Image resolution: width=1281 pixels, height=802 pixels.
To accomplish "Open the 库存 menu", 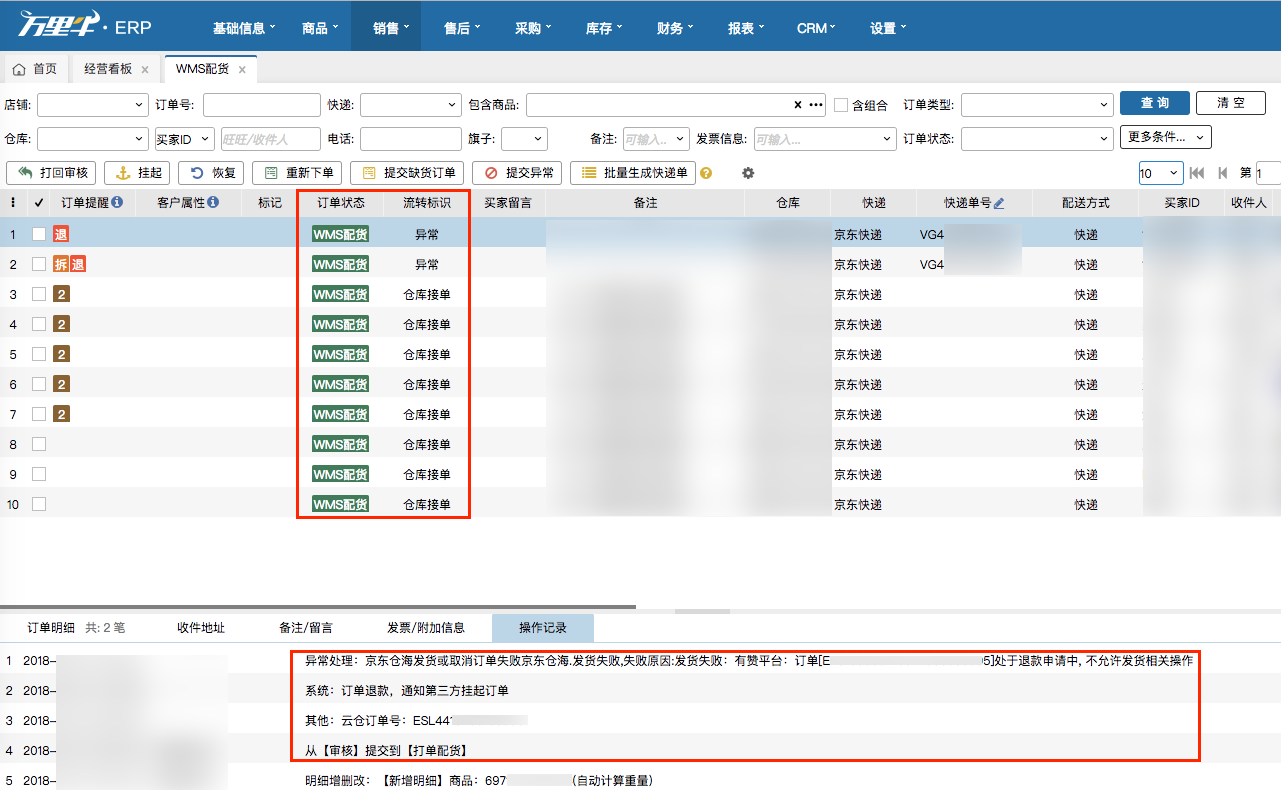I will click(x=604, y=28).
